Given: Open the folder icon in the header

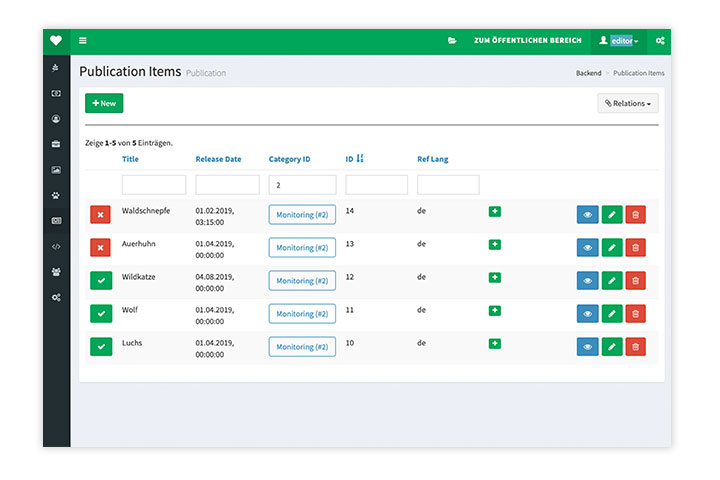Looking at the screenshot, I should point(452,40).
